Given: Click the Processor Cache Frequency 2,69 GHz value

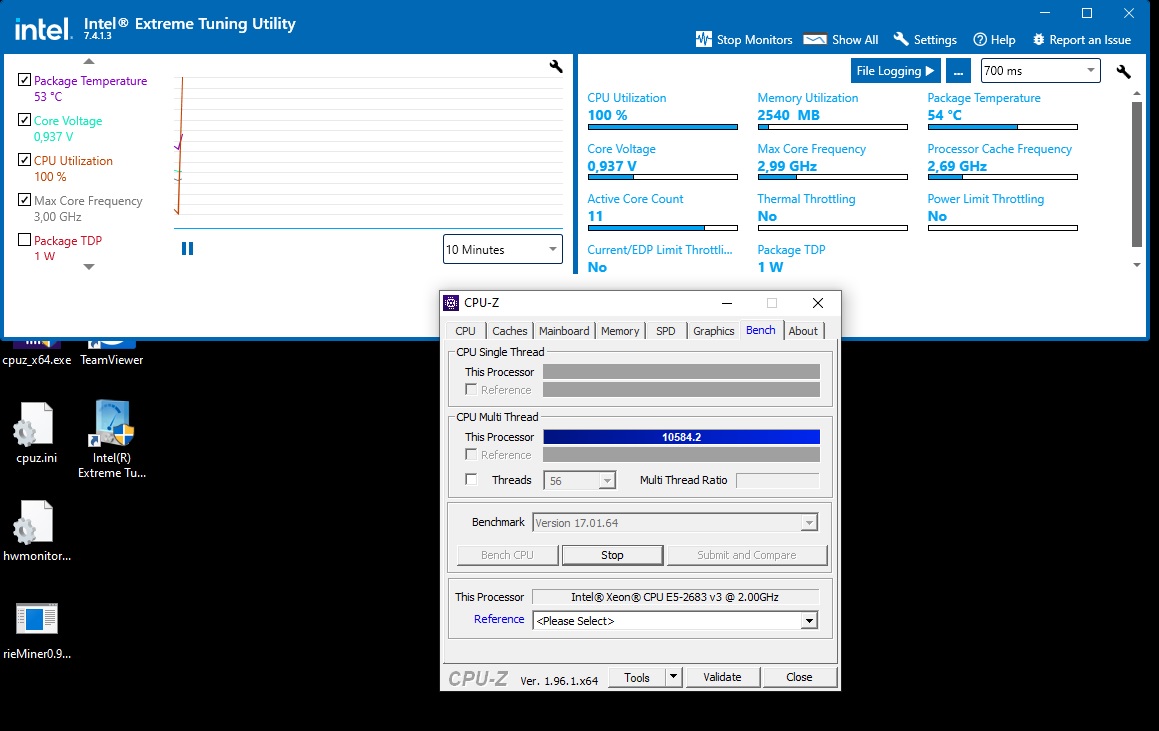Looking at the screenshot, I should point(956,166).
